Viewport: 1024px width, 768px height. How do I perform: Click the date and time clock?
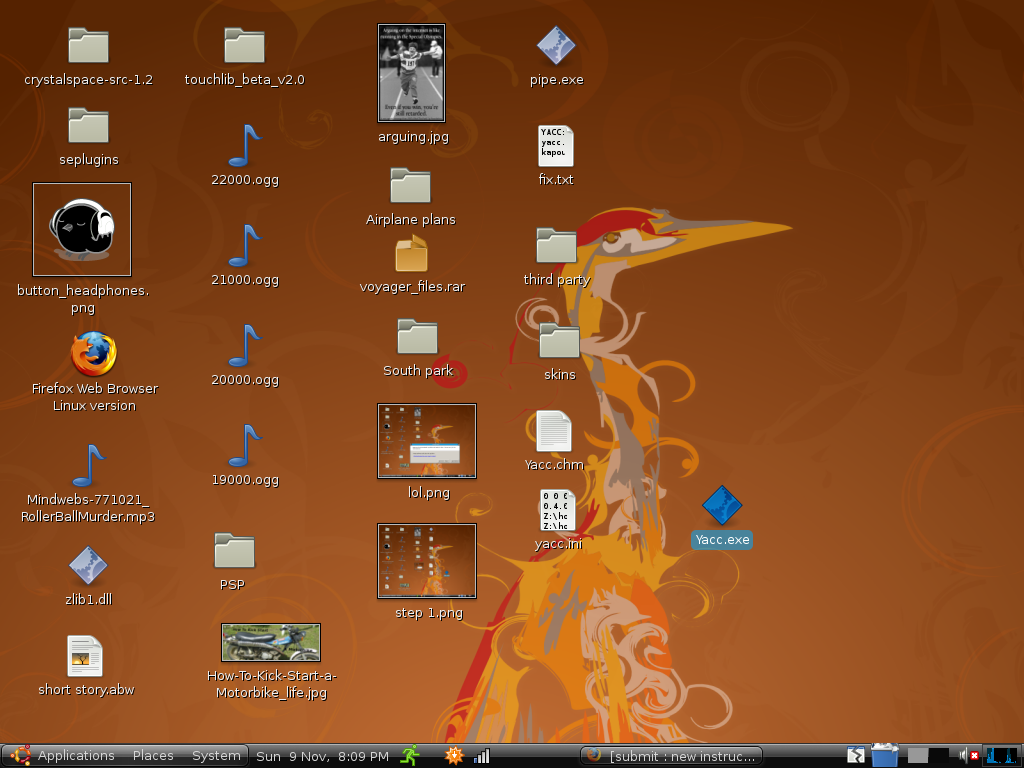pos(322,756)
